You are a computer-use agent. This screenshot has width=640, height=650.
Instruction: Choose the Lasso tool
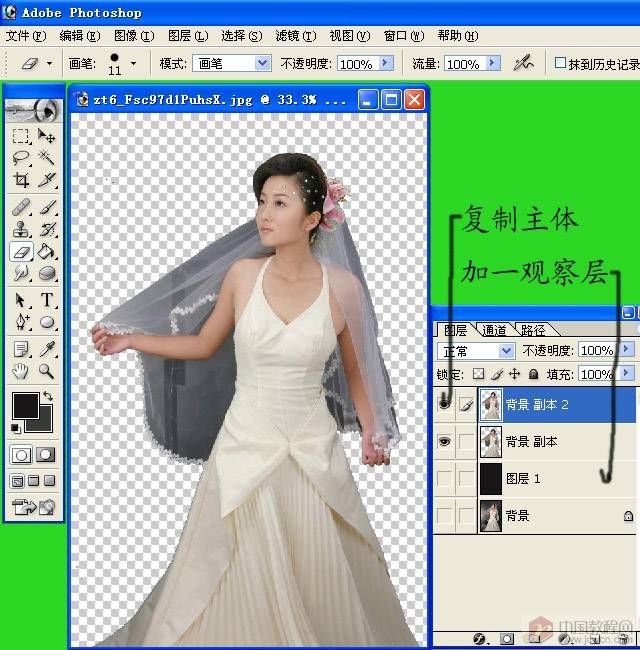(21, 158)
